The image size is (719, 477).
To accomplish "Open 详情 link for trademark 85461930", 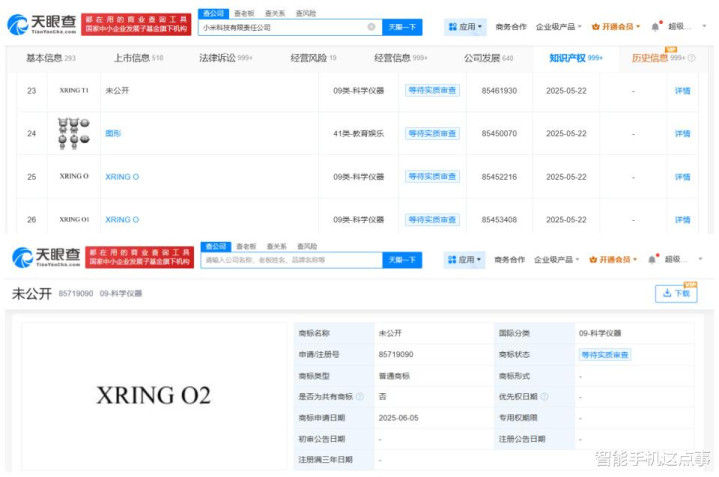I will (682, 91).
